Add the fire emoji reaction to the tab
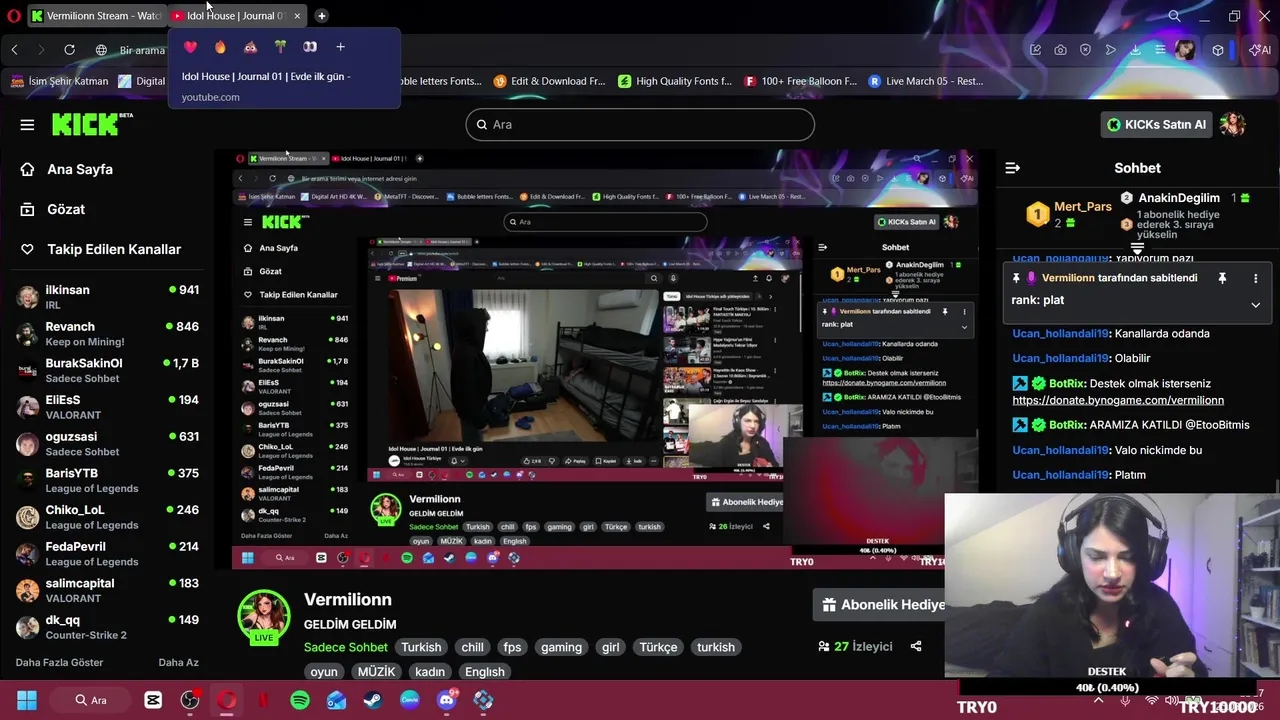Viewport: 1280px width, 720px height. (x=220, y=47)
